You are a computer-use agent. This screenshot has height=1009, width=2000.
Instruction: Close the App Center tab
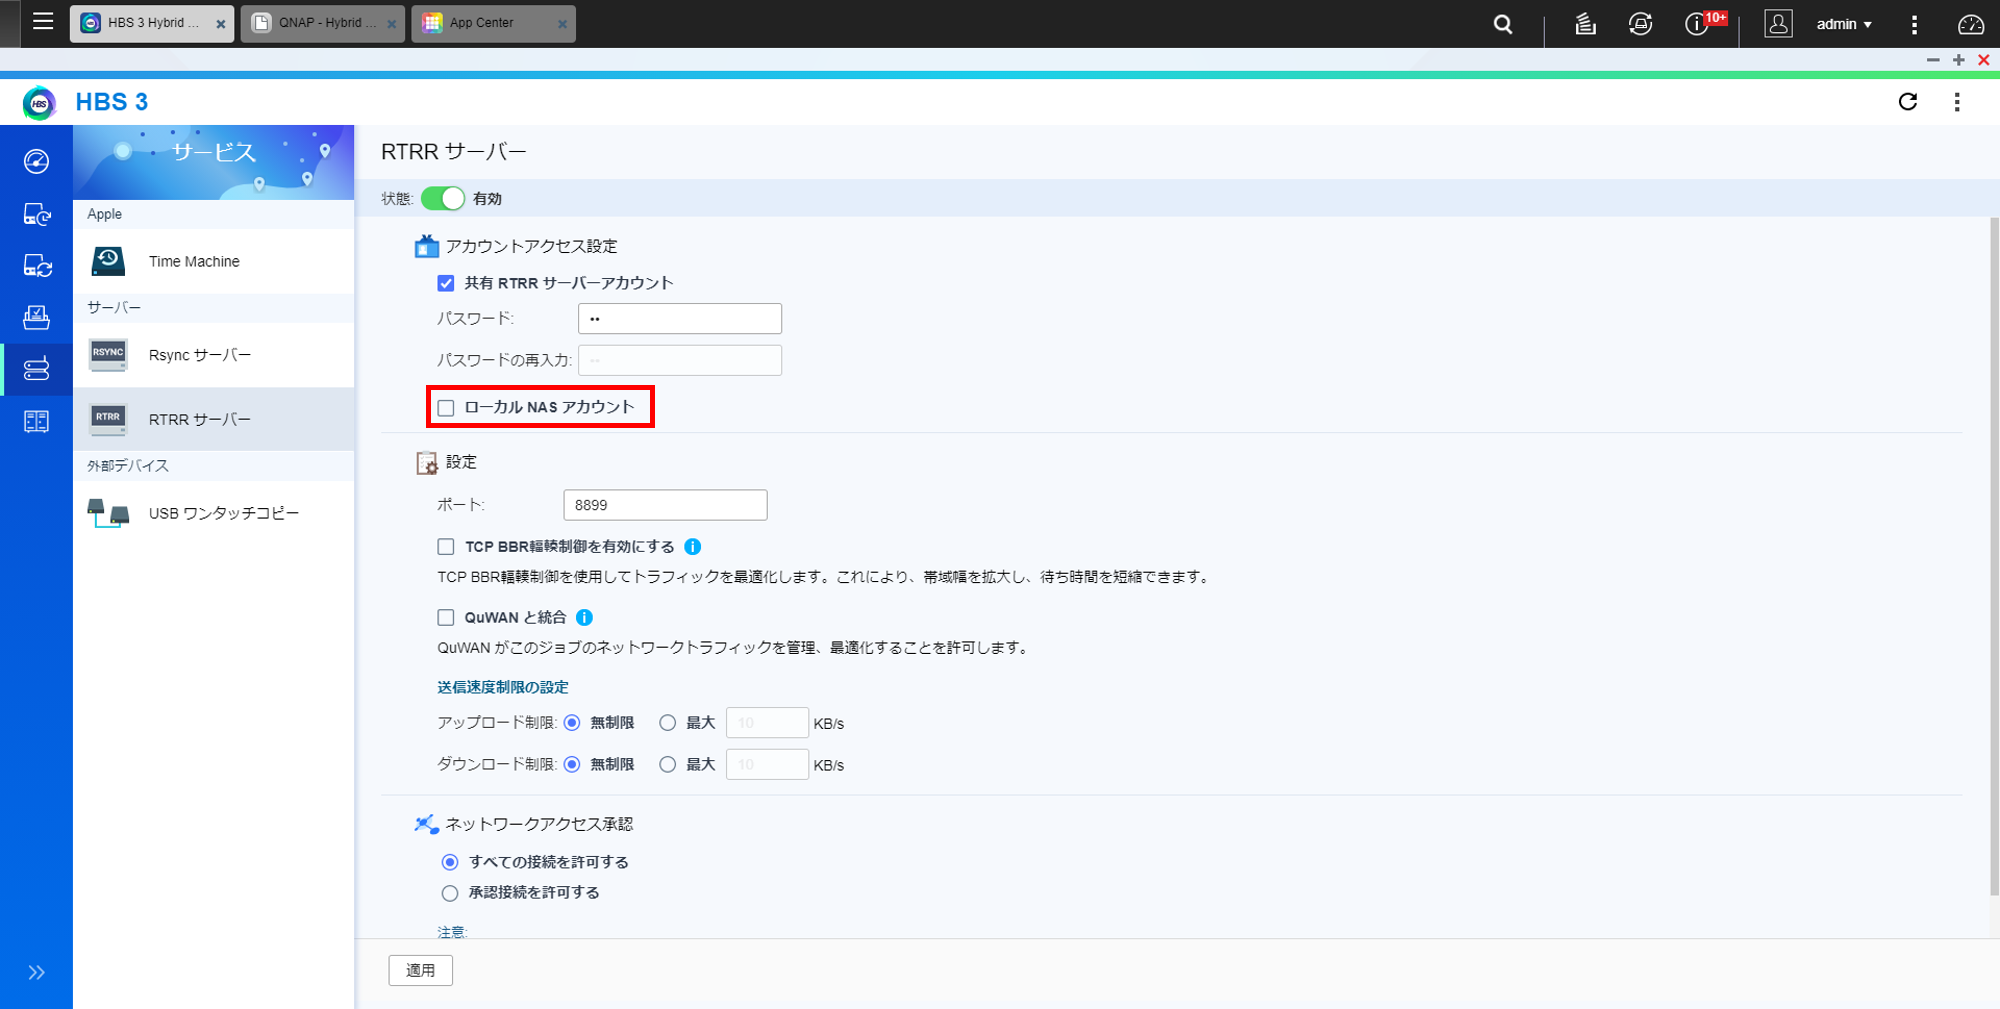click(562, 24)
